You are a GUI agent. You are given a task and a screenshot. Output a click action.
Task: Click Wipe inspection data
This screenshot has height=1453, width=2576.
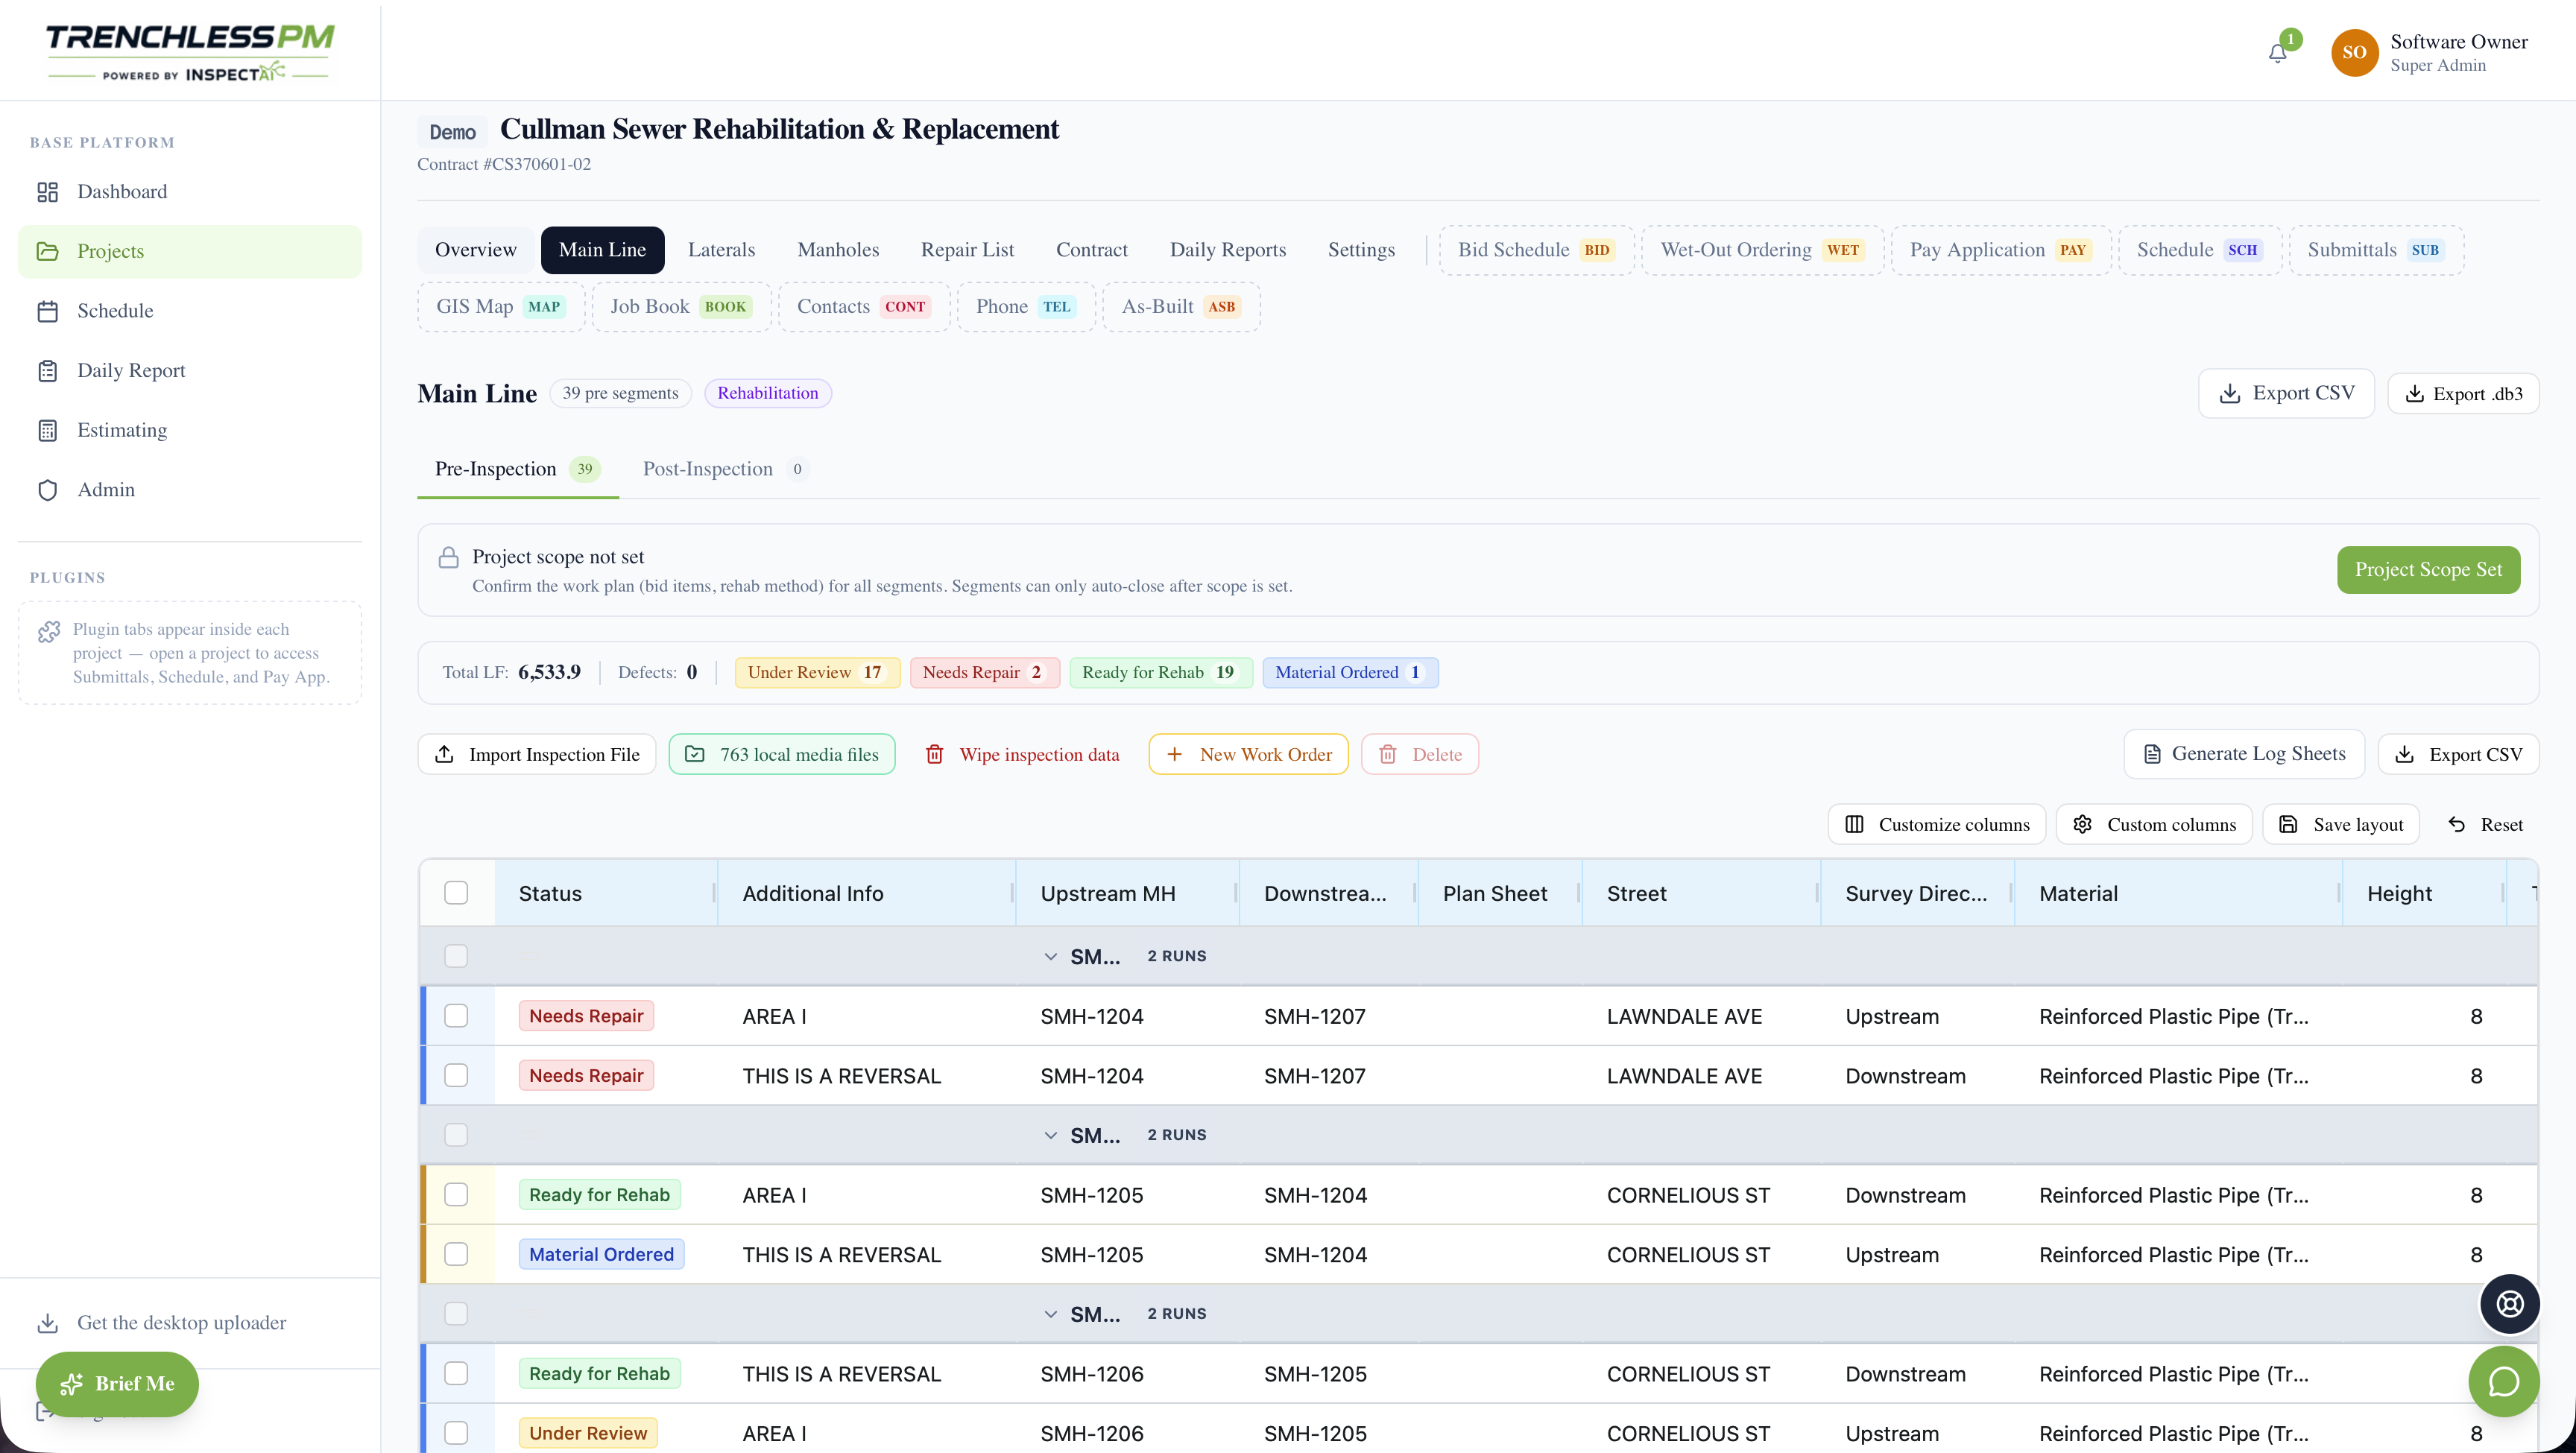pos(1022,754)
